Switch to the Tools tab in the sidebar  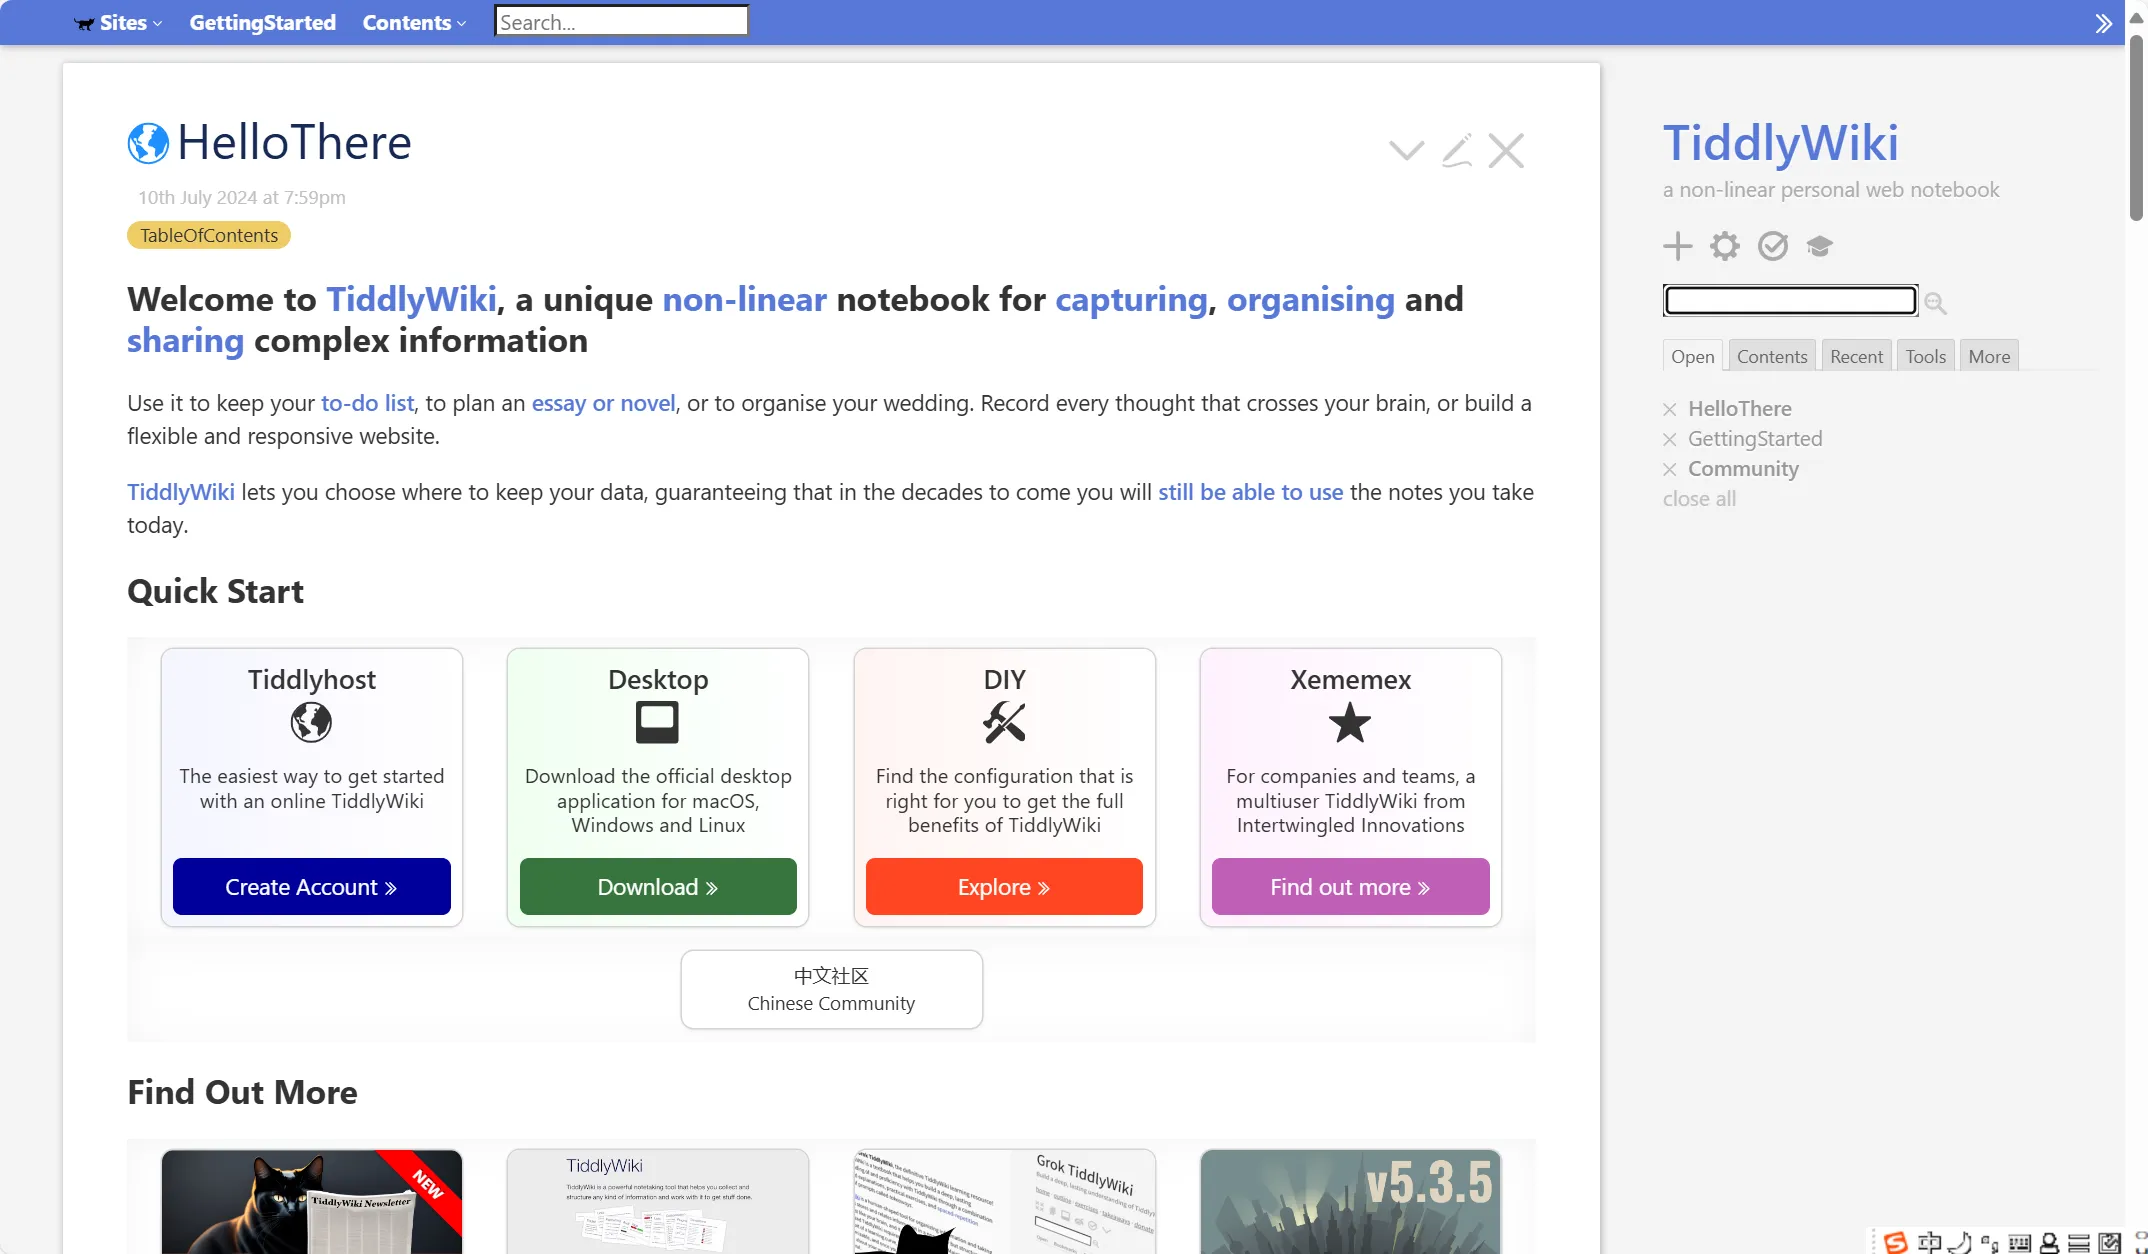[x=1926, y=356]
